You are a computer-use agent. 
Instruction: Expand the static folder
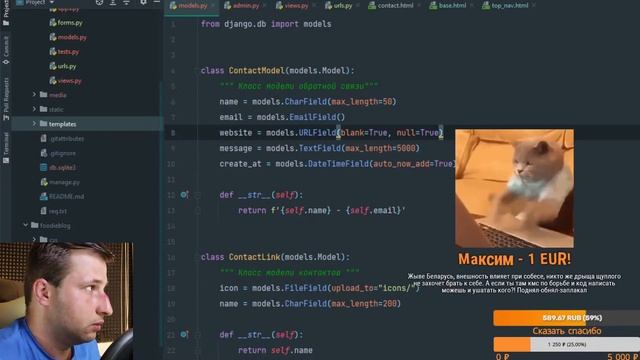click(34, 109)
